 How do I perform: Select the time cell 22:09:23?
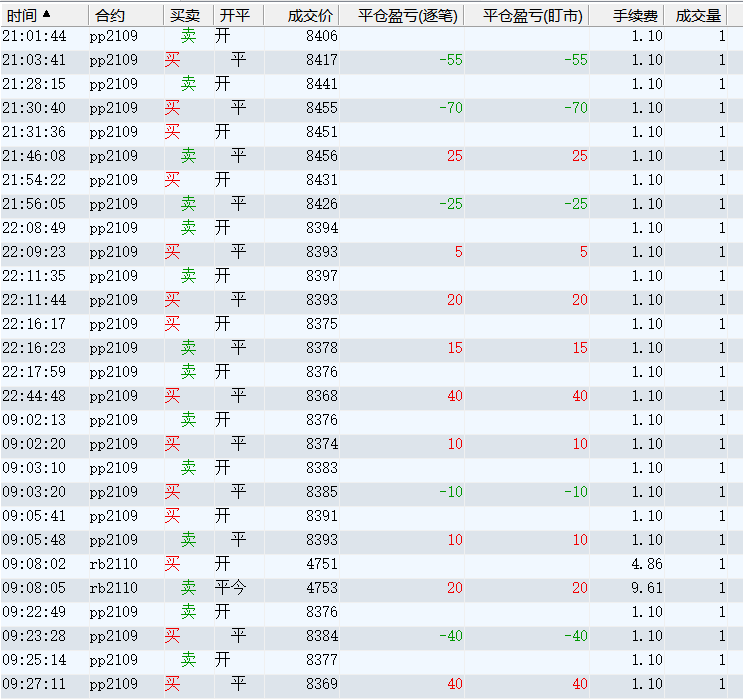(x=34, y=252)
